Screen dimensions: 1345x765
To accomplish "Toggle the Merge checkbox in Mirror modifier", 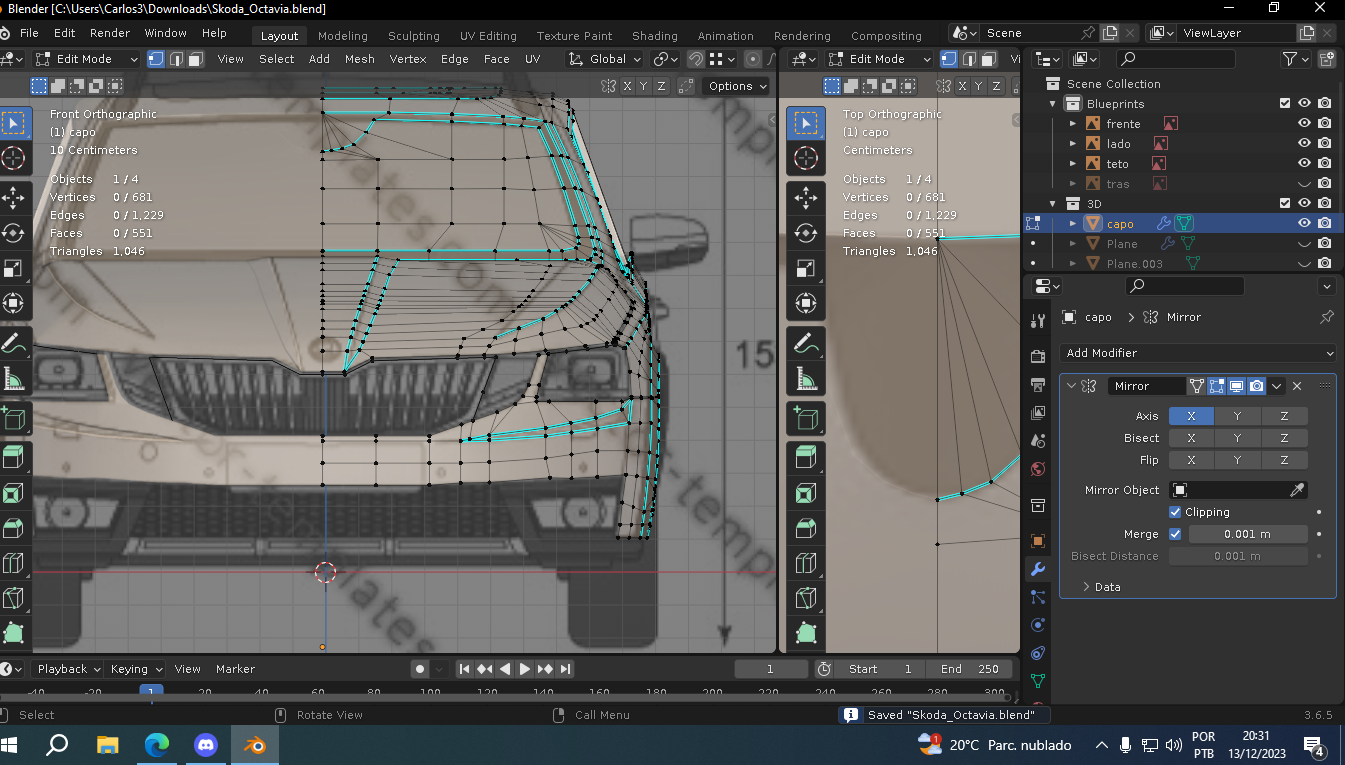I will [1175, 534].
